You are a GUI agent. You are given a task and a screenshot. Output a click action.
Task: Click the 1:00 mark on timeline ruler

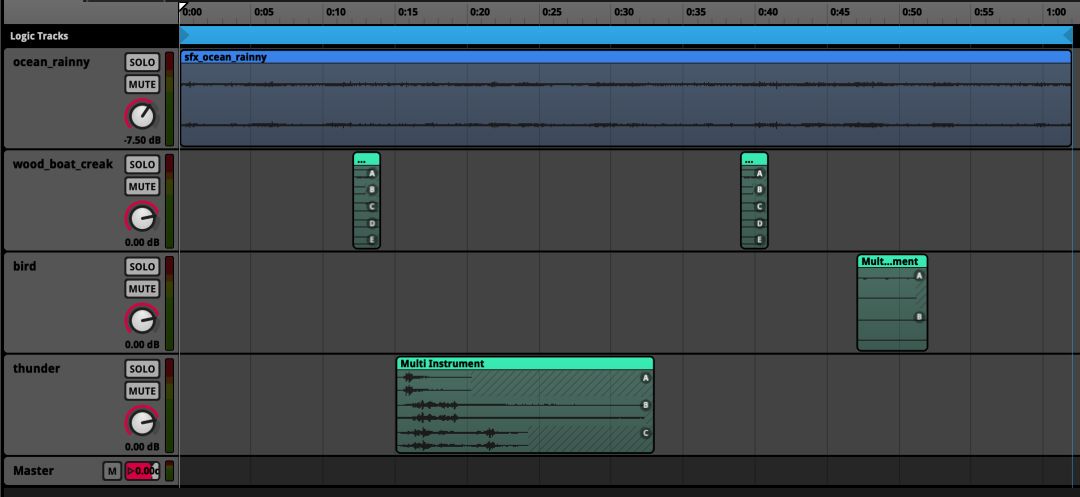coord(1056,12)
